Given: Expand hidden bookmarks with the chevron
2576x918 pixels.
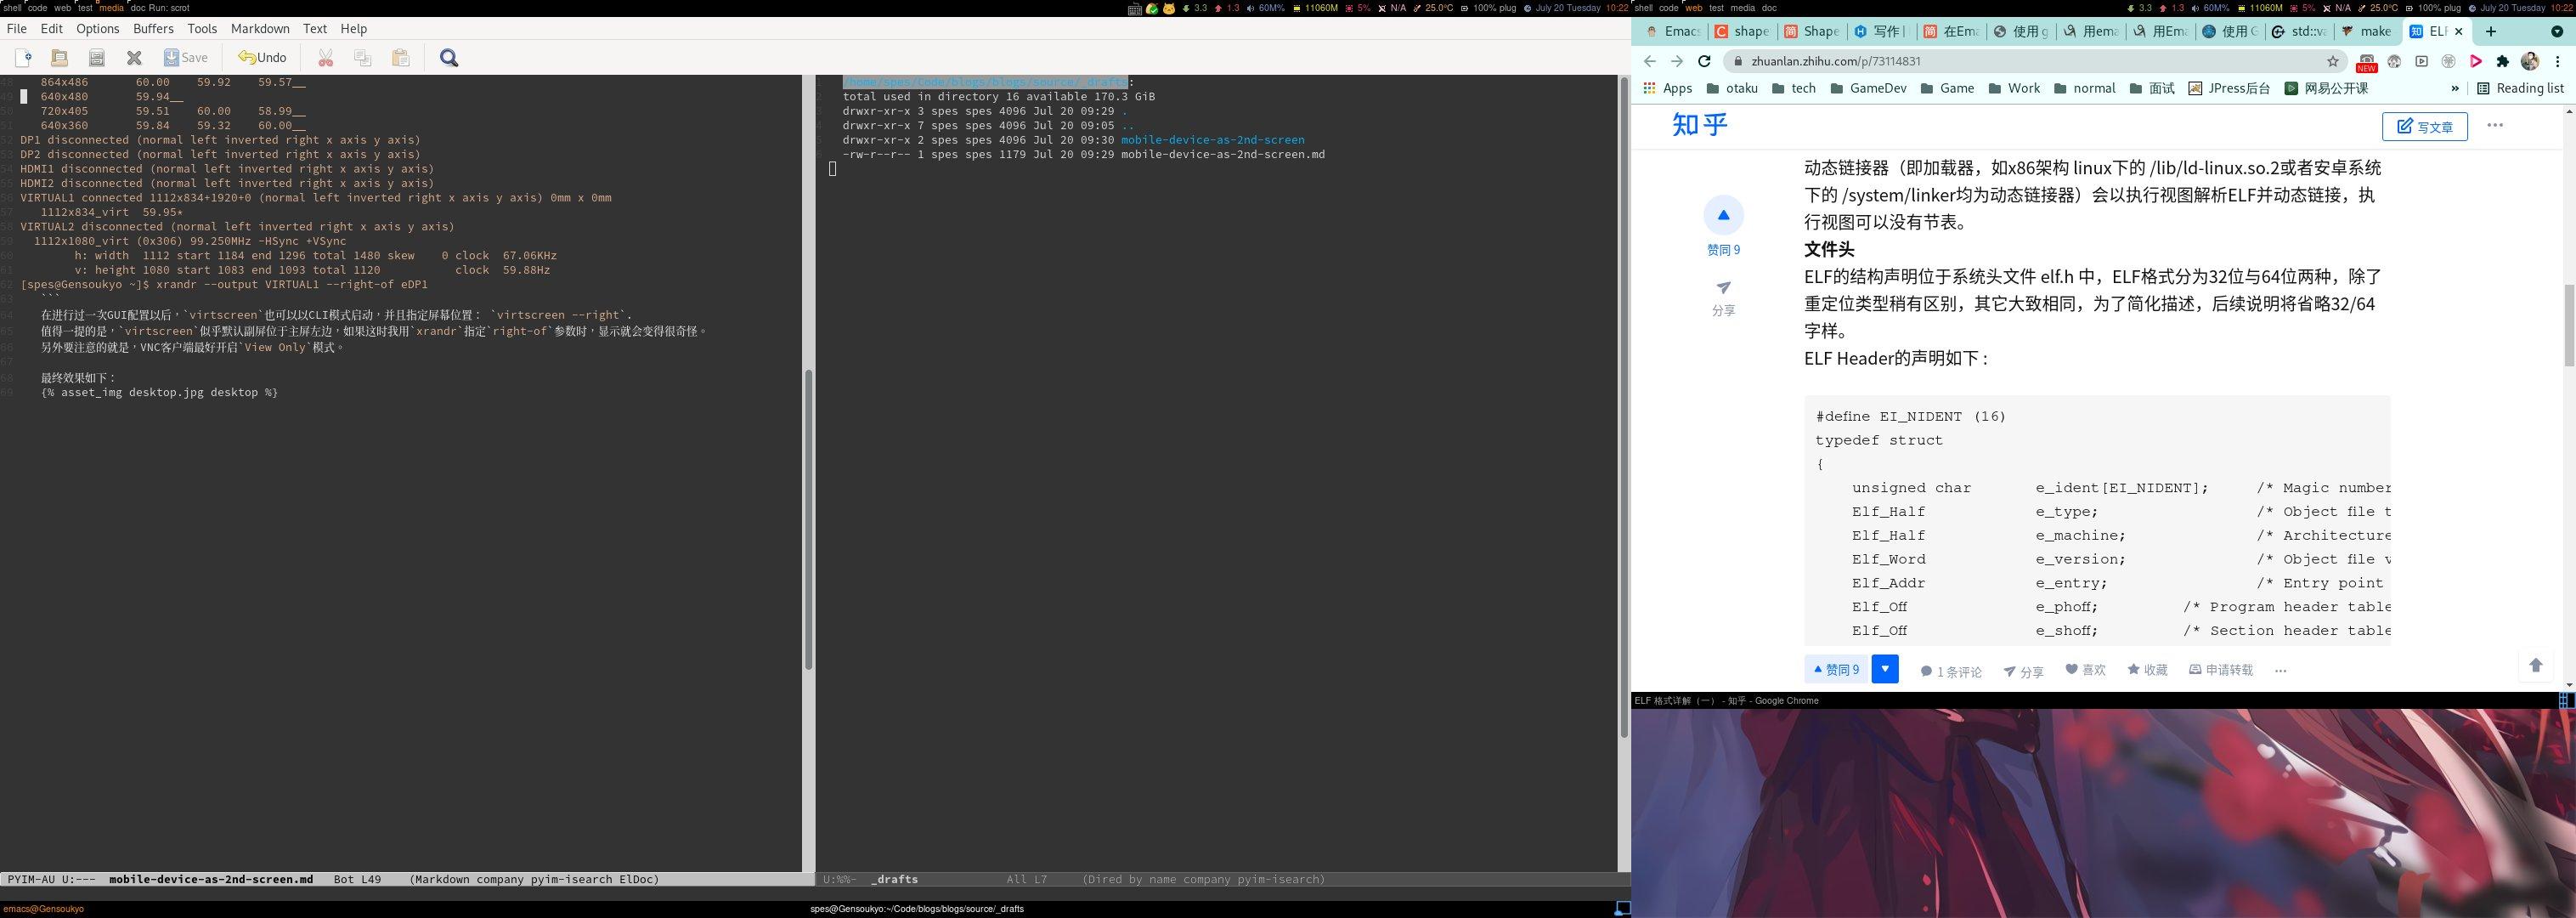Looking at the screenshot, I should click(2455, 88).
